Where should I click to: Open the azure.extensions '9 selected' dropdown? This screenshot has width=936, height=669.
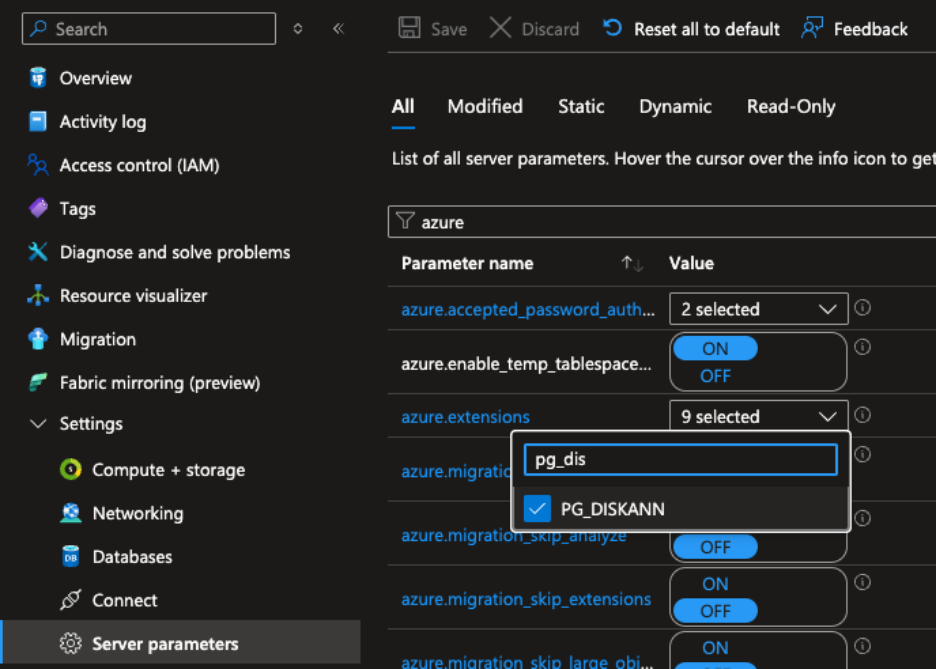coord(758,417)
